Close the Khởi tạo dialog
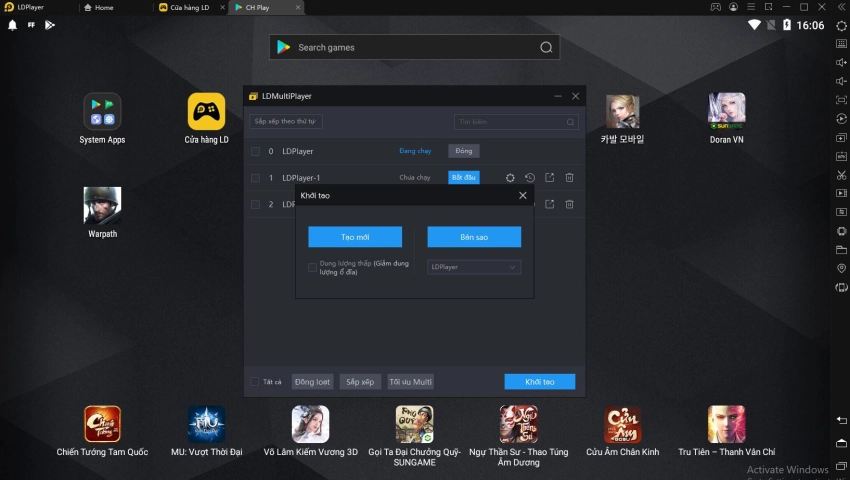This screenshot has width=850, height=480. point(523,195)
